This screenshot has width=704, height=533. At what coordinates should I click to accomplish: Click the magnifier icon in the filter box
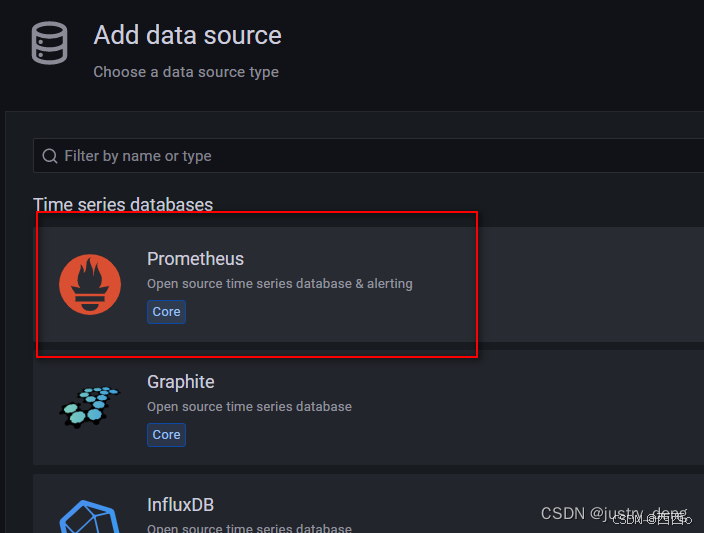click(50, 156)
